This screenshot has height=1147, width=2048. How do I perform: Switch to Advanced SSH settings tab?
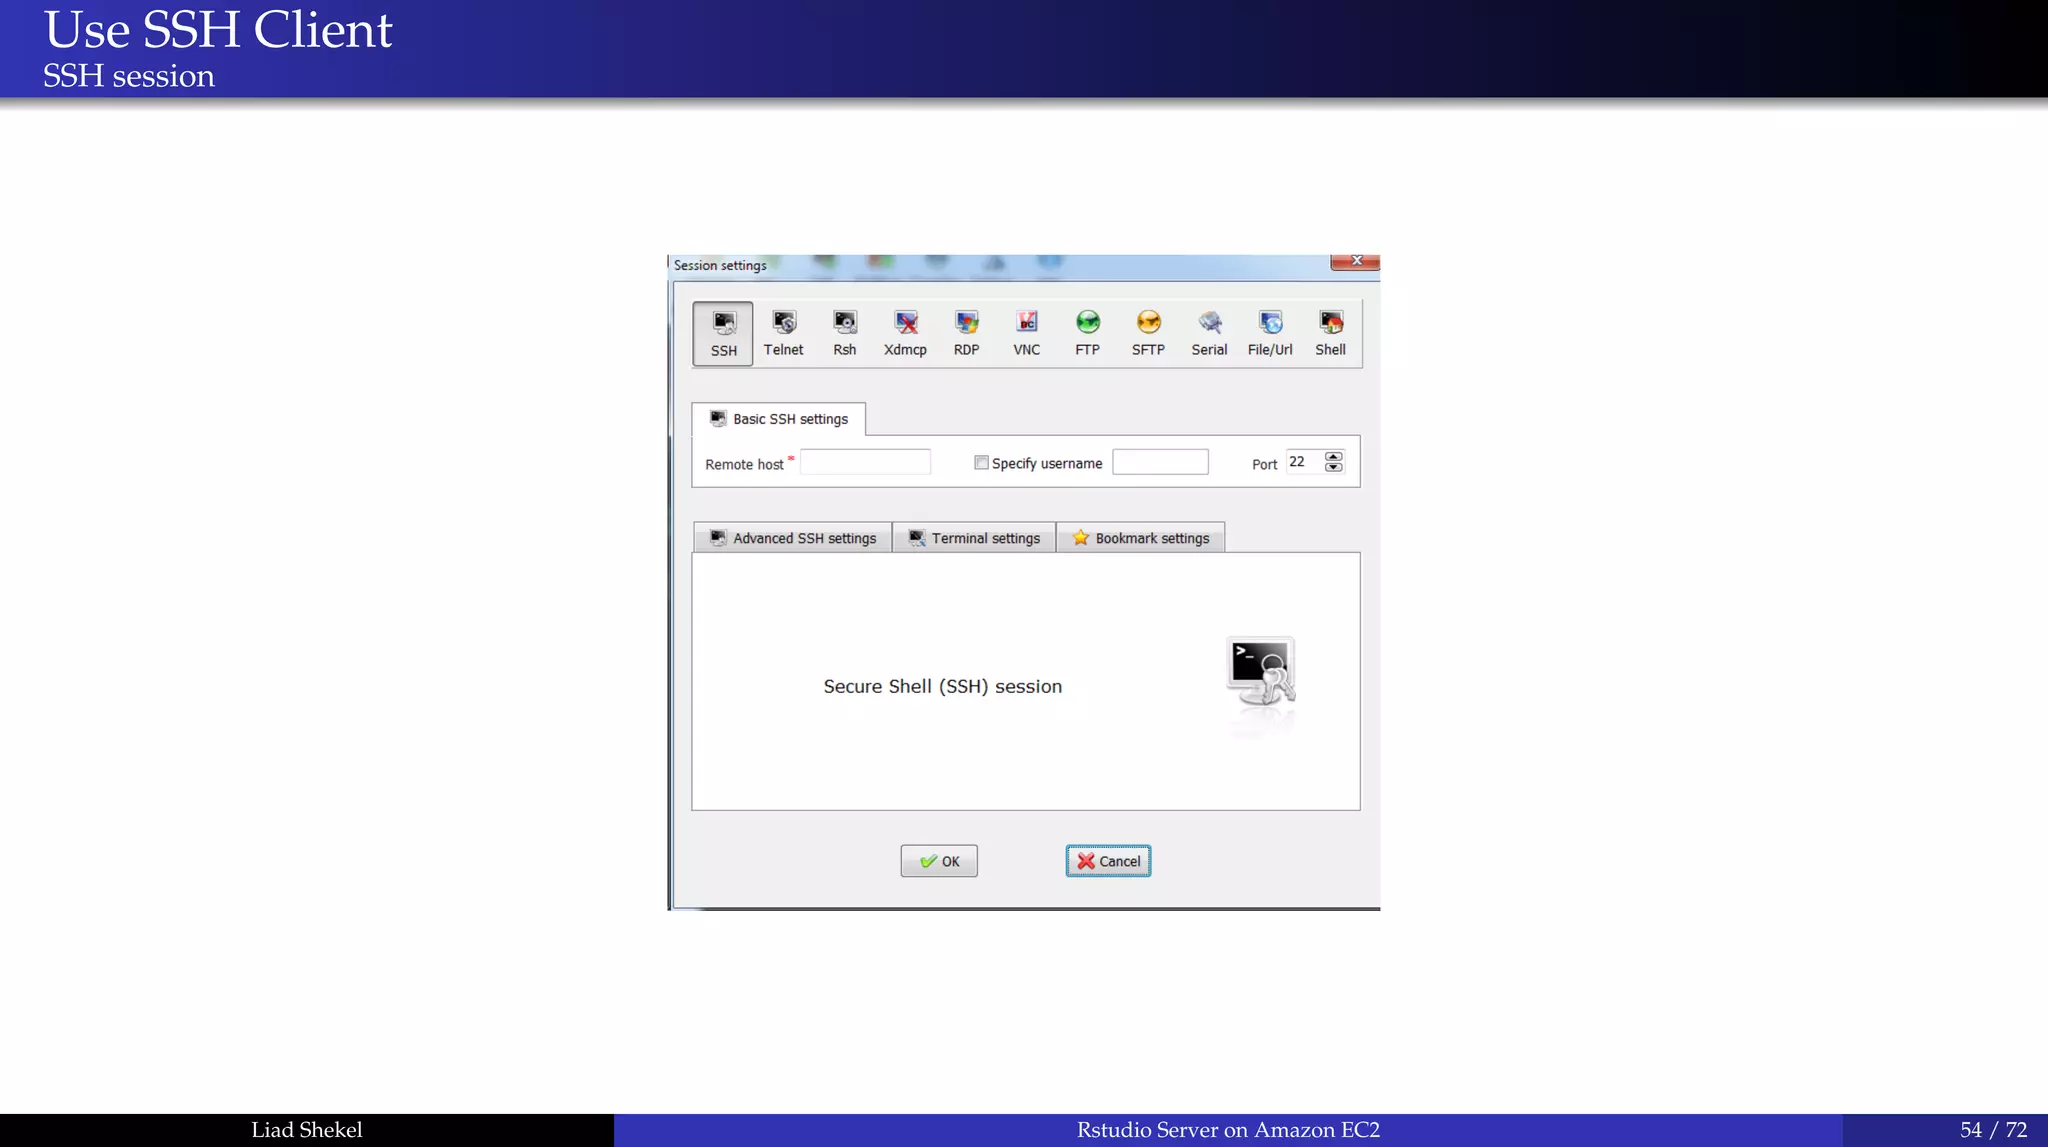(x=793, y=538)
